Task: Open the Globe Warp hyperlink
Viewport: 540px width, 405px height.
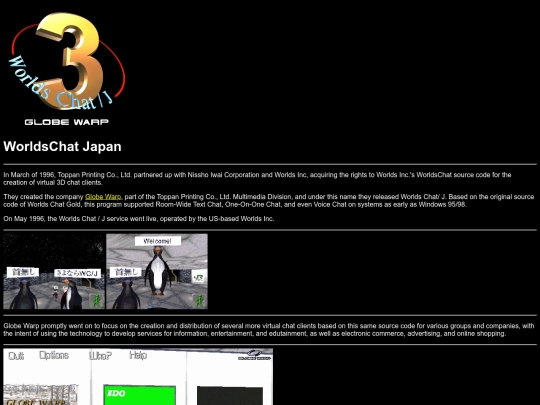Action: [103, 197]
